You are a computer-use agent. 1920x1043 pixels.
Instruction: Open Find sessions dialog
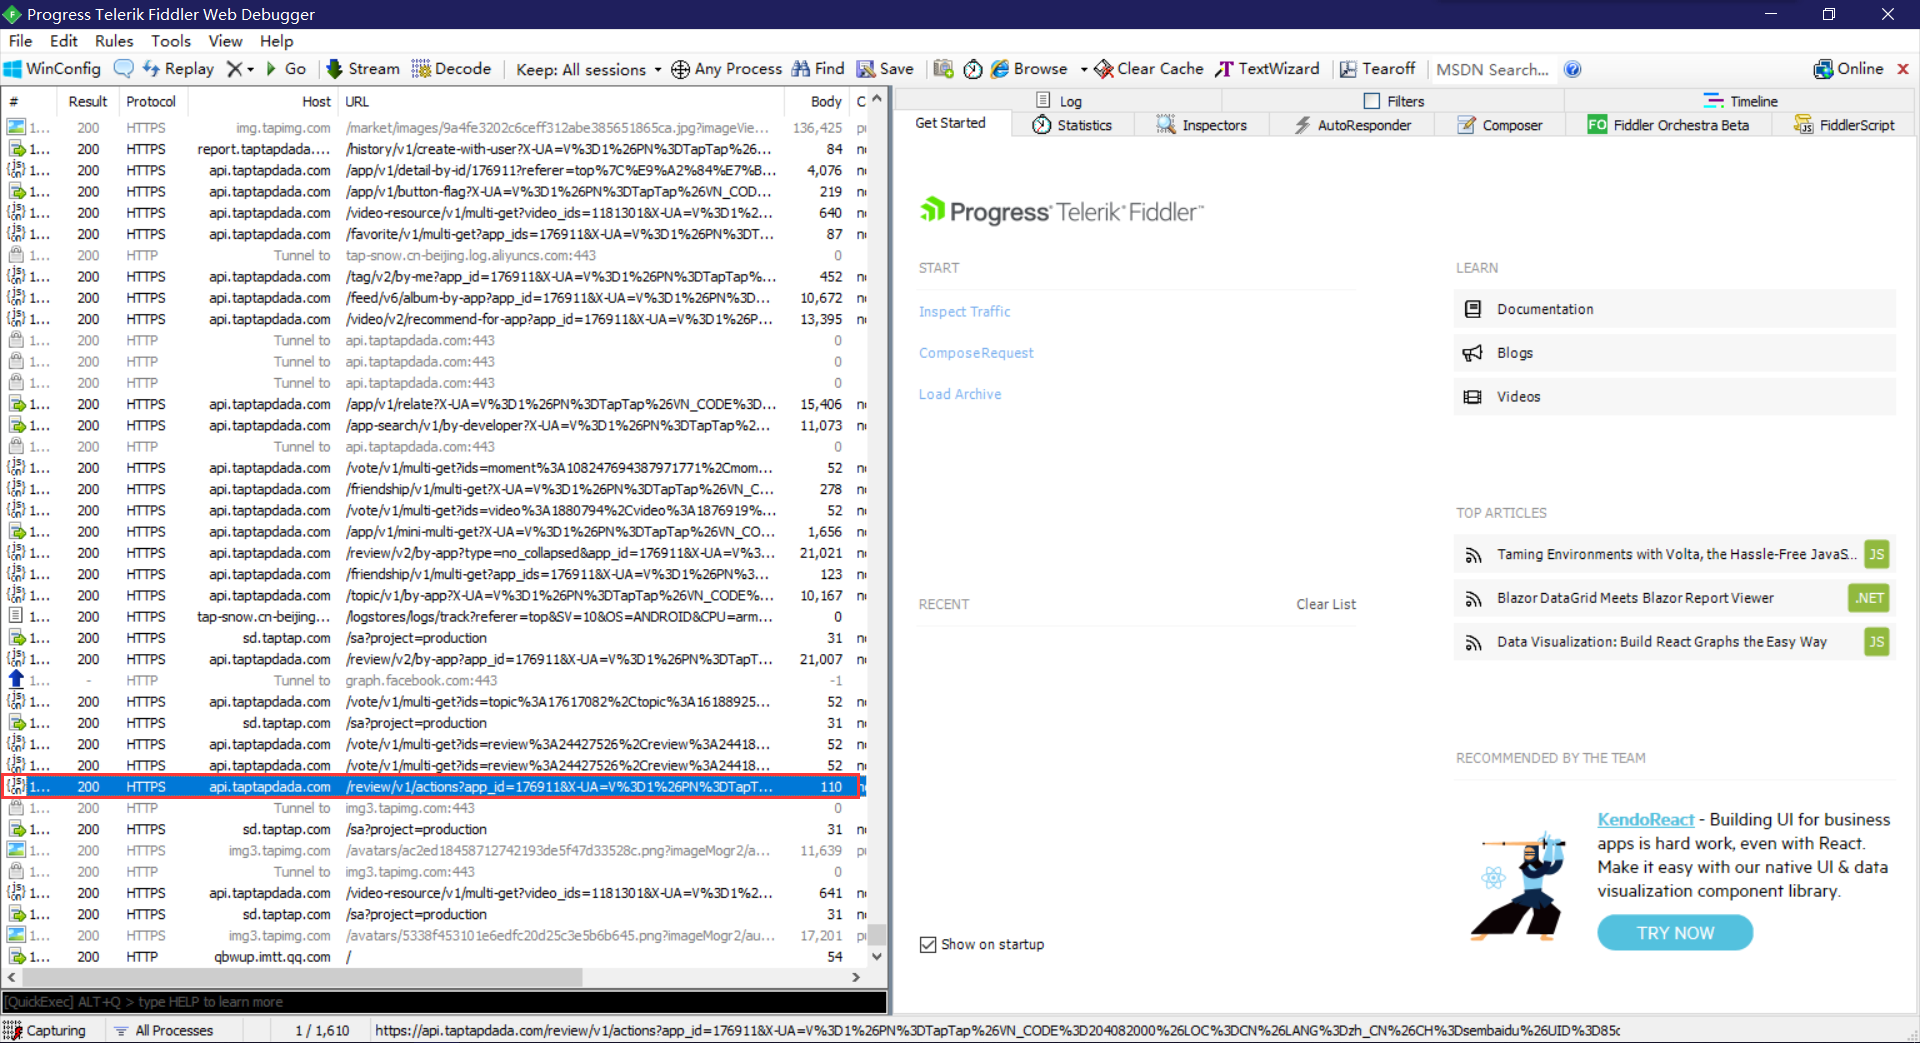(818, 69)
